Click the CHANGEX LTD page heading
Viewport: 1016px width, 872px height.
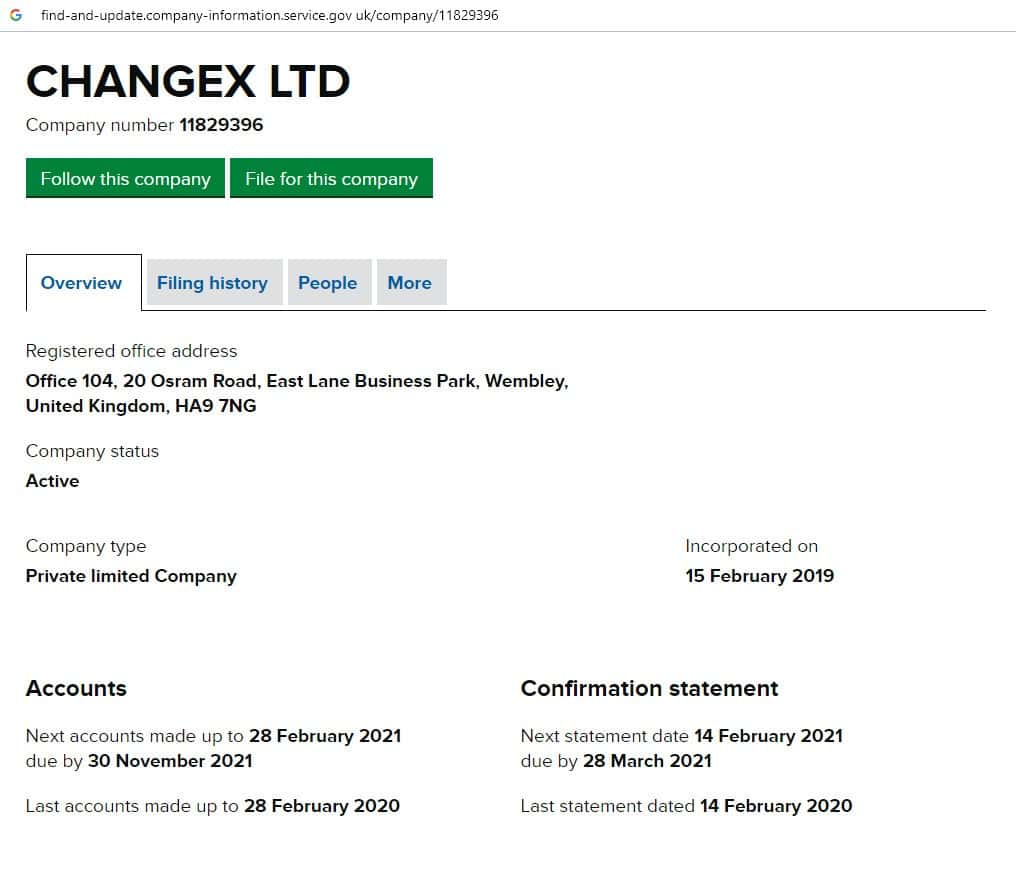pos(188,82)
